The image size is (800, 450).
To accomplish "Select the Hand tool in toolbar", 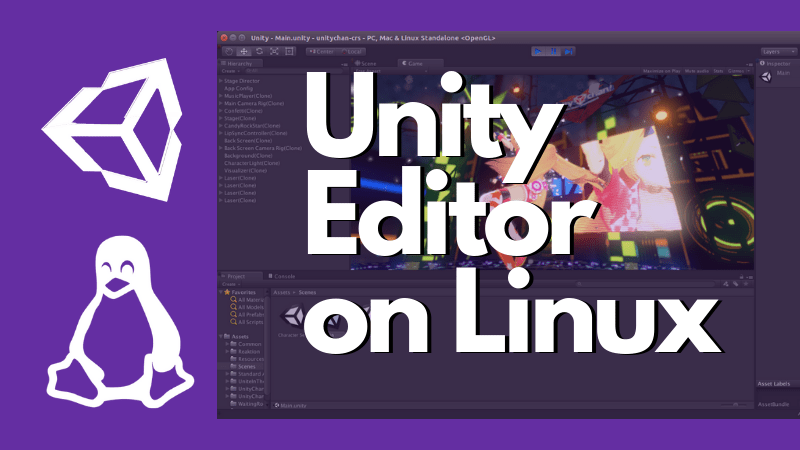I will click(x=229, y=50).
